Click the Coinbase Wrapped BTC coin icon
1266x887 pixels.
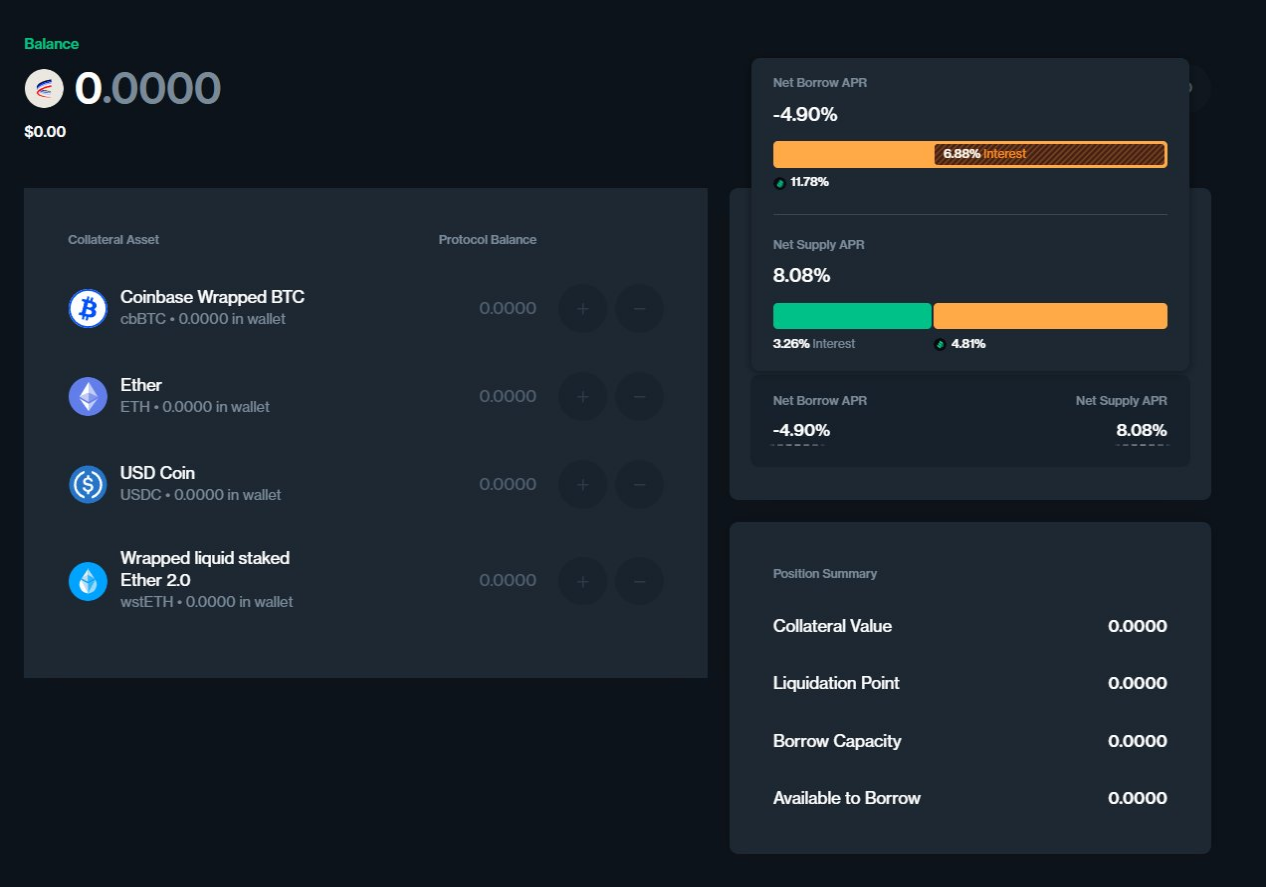tap(88, 308)
